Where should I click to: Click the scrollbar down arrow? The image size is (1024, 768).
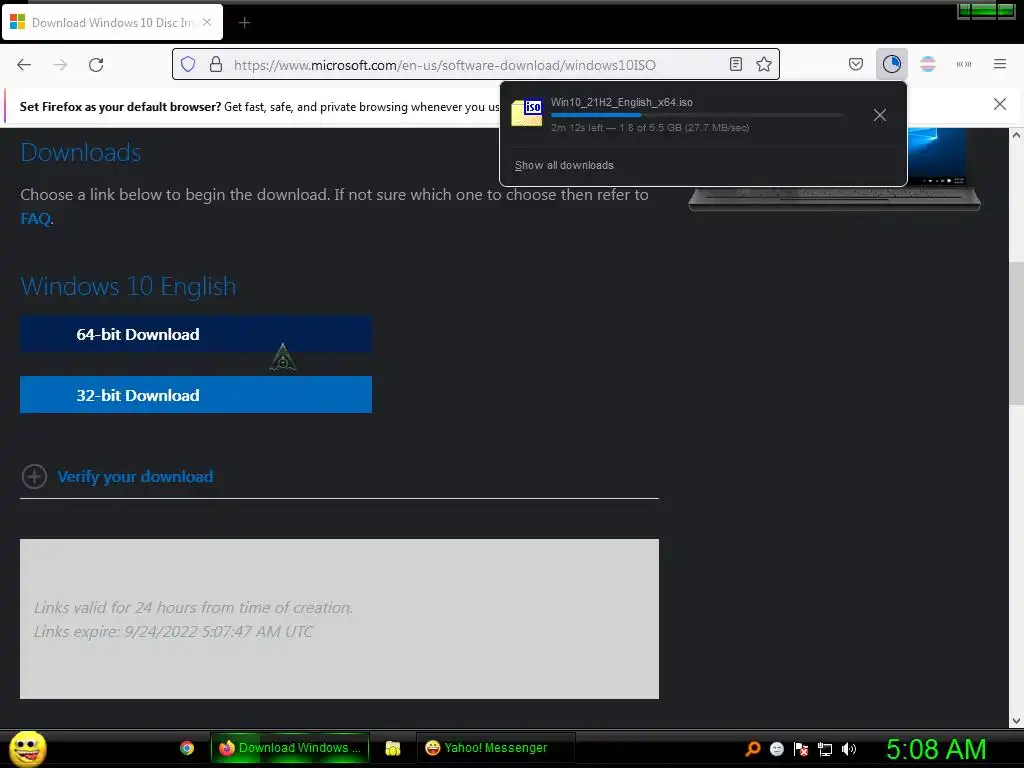1016,721
